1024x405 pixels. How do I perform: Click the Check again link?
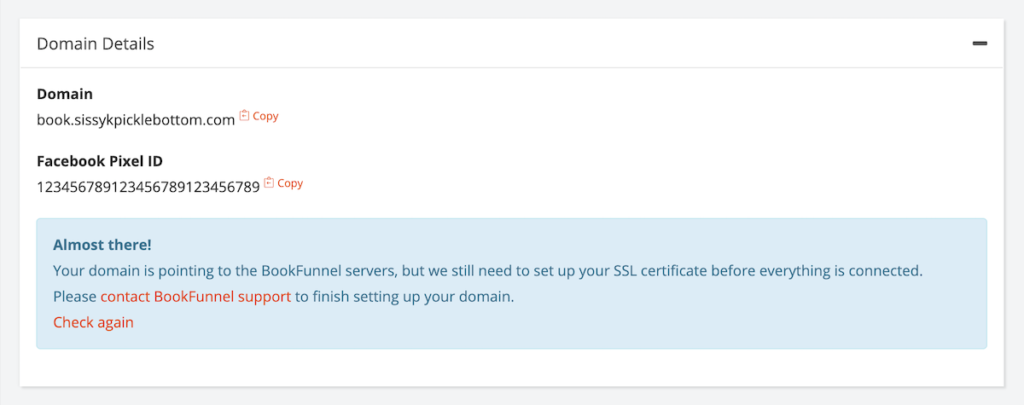tap(93, 322)
